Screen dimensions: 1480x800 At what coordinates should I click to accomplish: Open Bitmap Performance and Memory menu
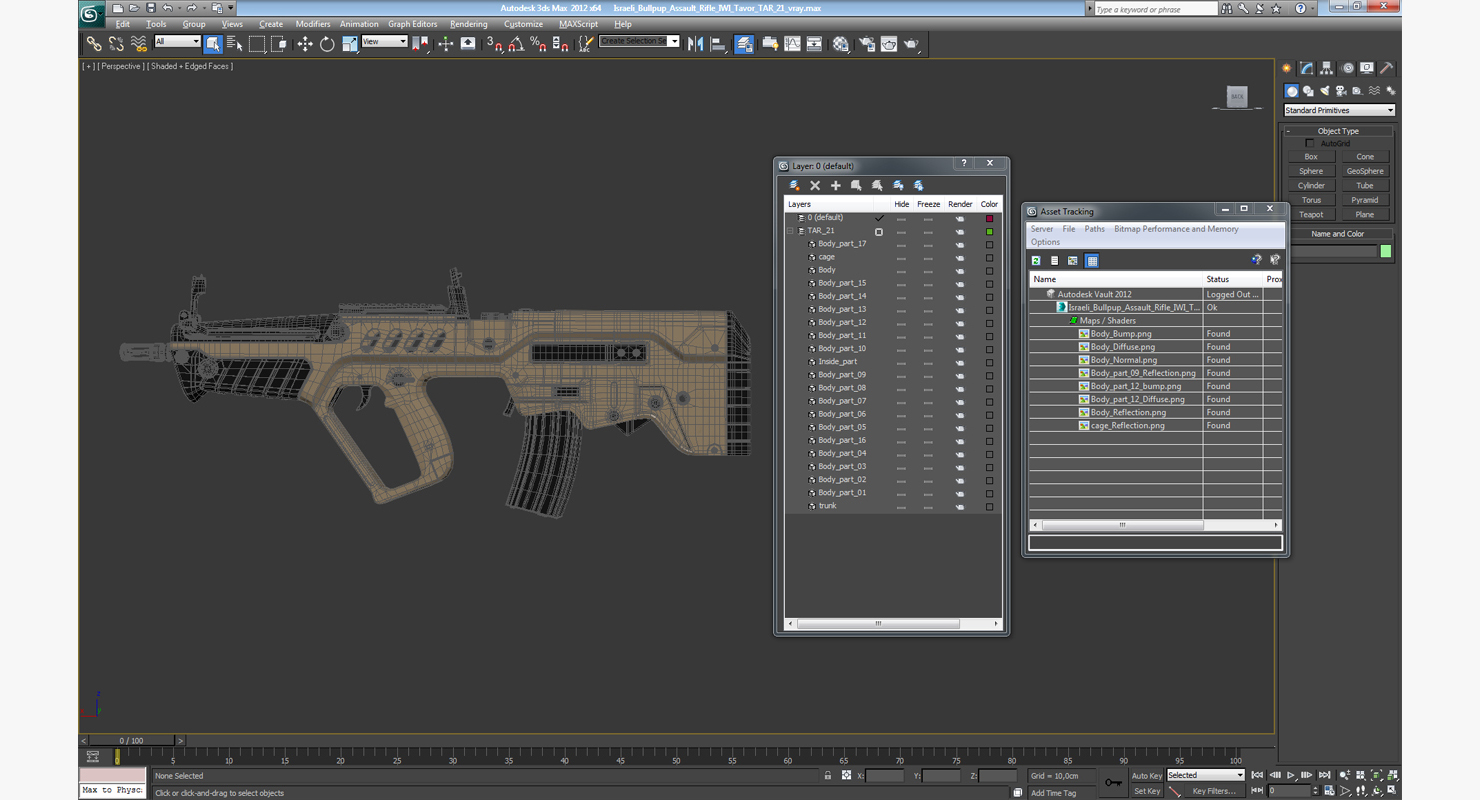[1176, 229]
